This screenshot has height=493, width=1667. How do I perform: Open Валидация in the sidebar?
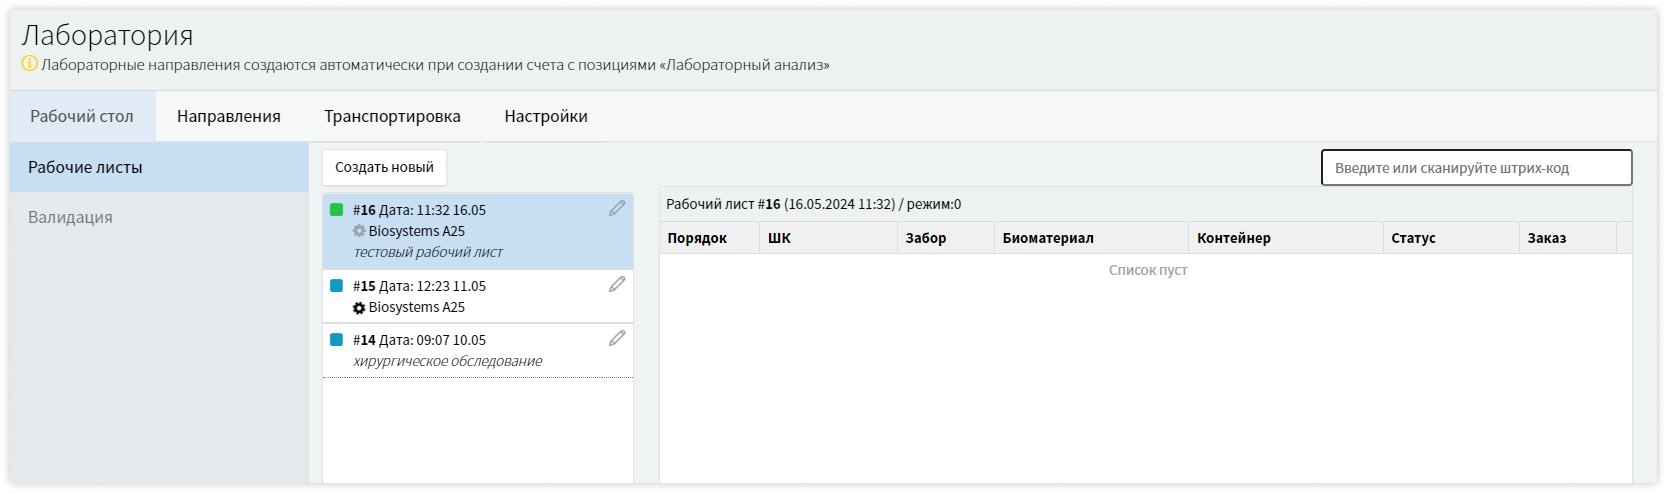click(x=70, y=217)
